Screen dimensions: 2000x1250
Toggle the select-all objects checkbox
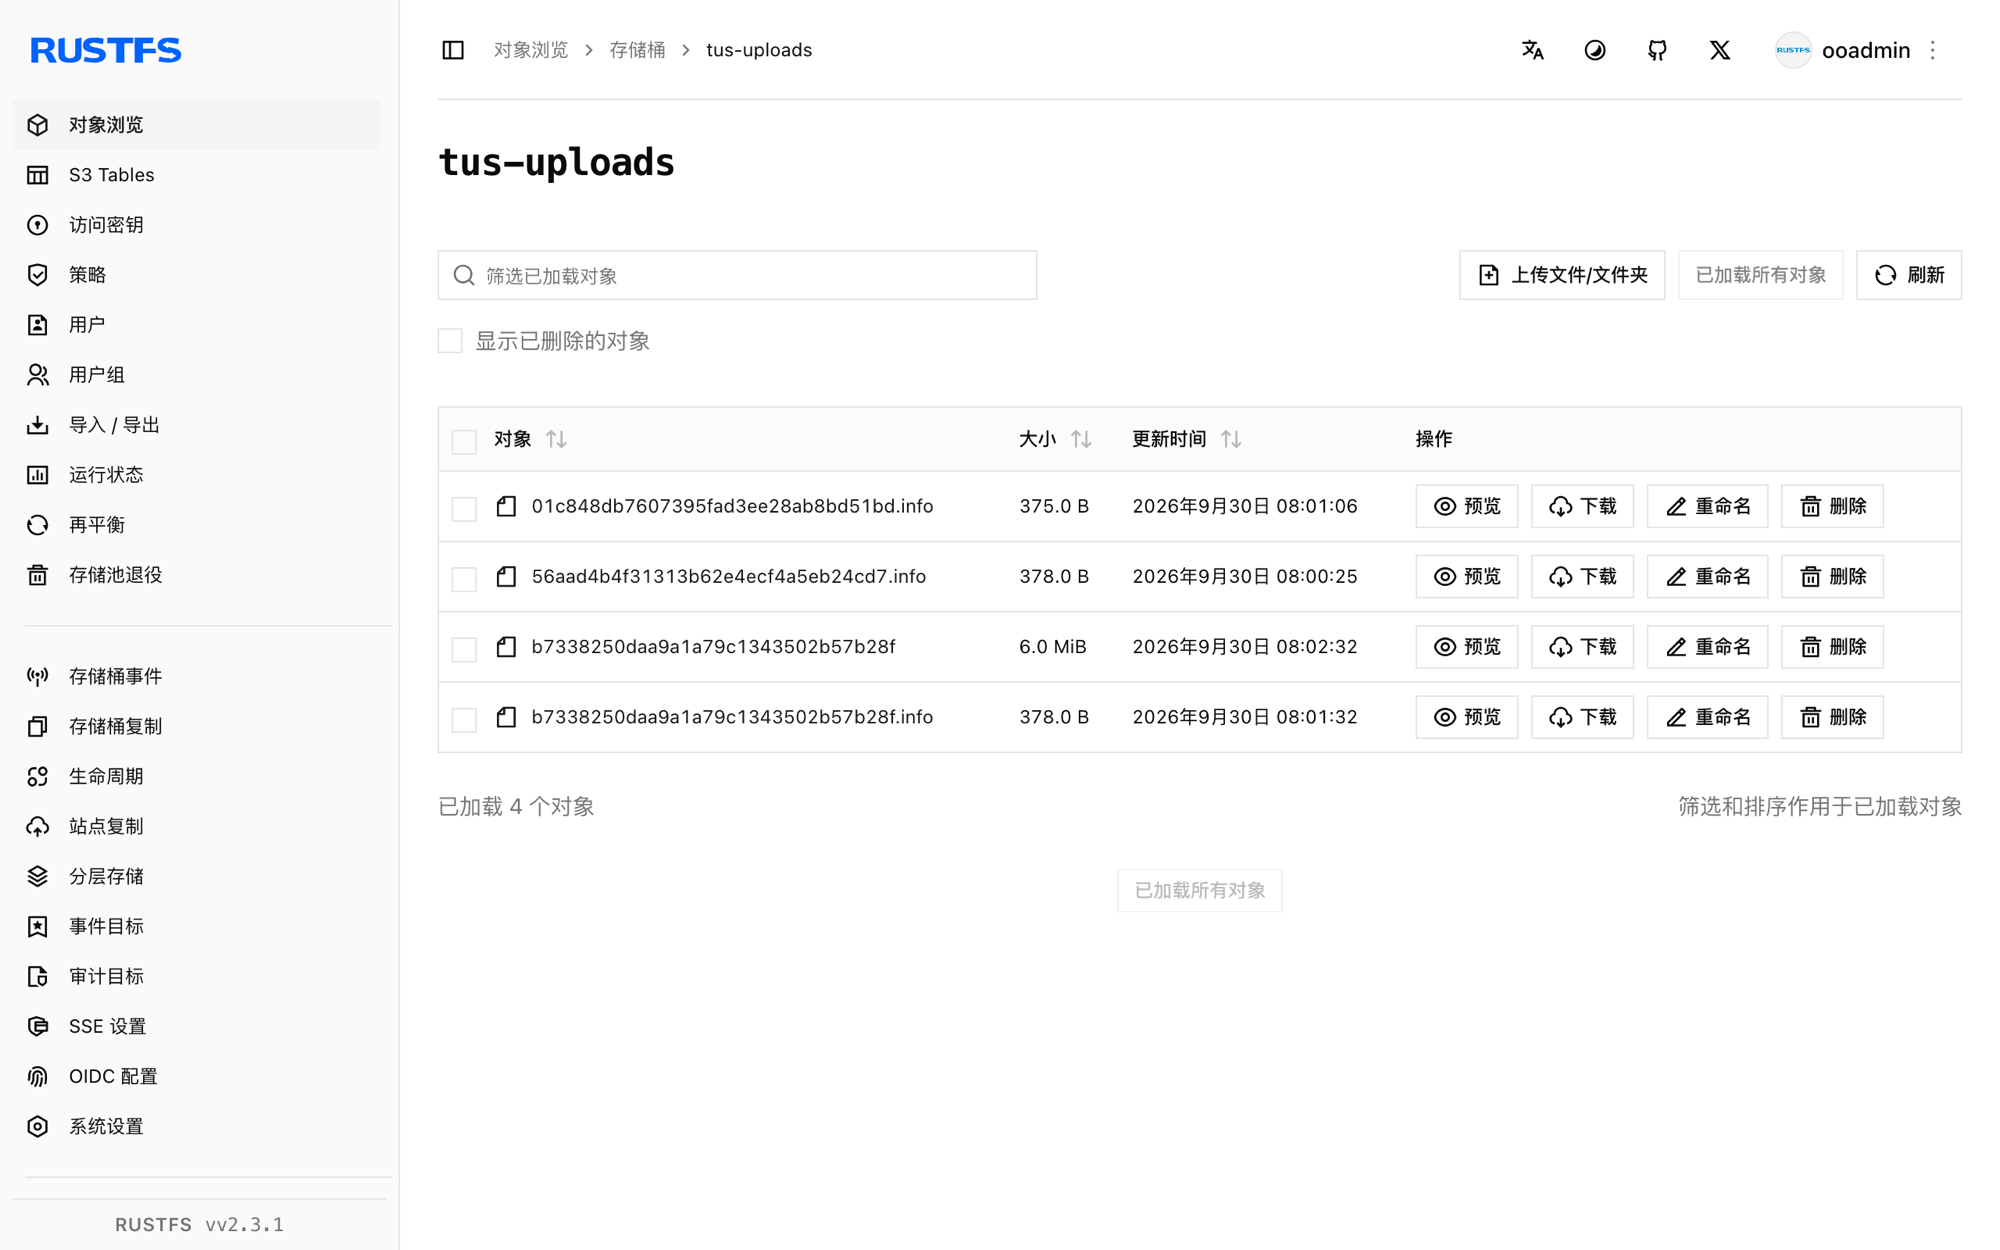(464, 441)
